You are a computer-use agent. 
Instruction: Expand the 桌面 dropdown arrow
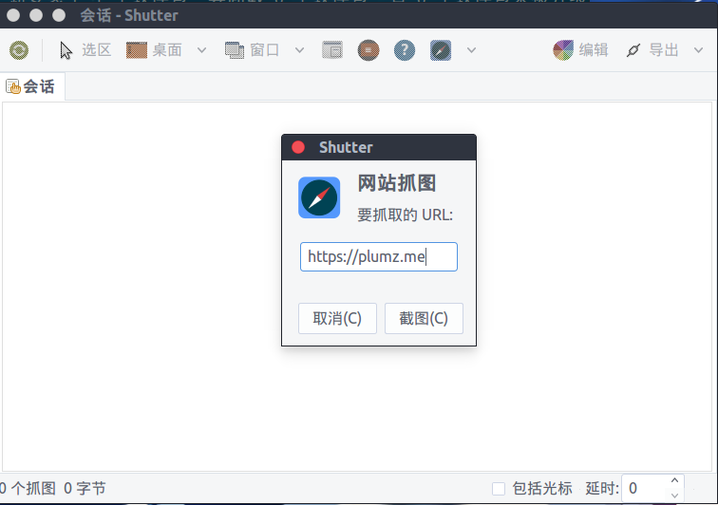[202, 50]
